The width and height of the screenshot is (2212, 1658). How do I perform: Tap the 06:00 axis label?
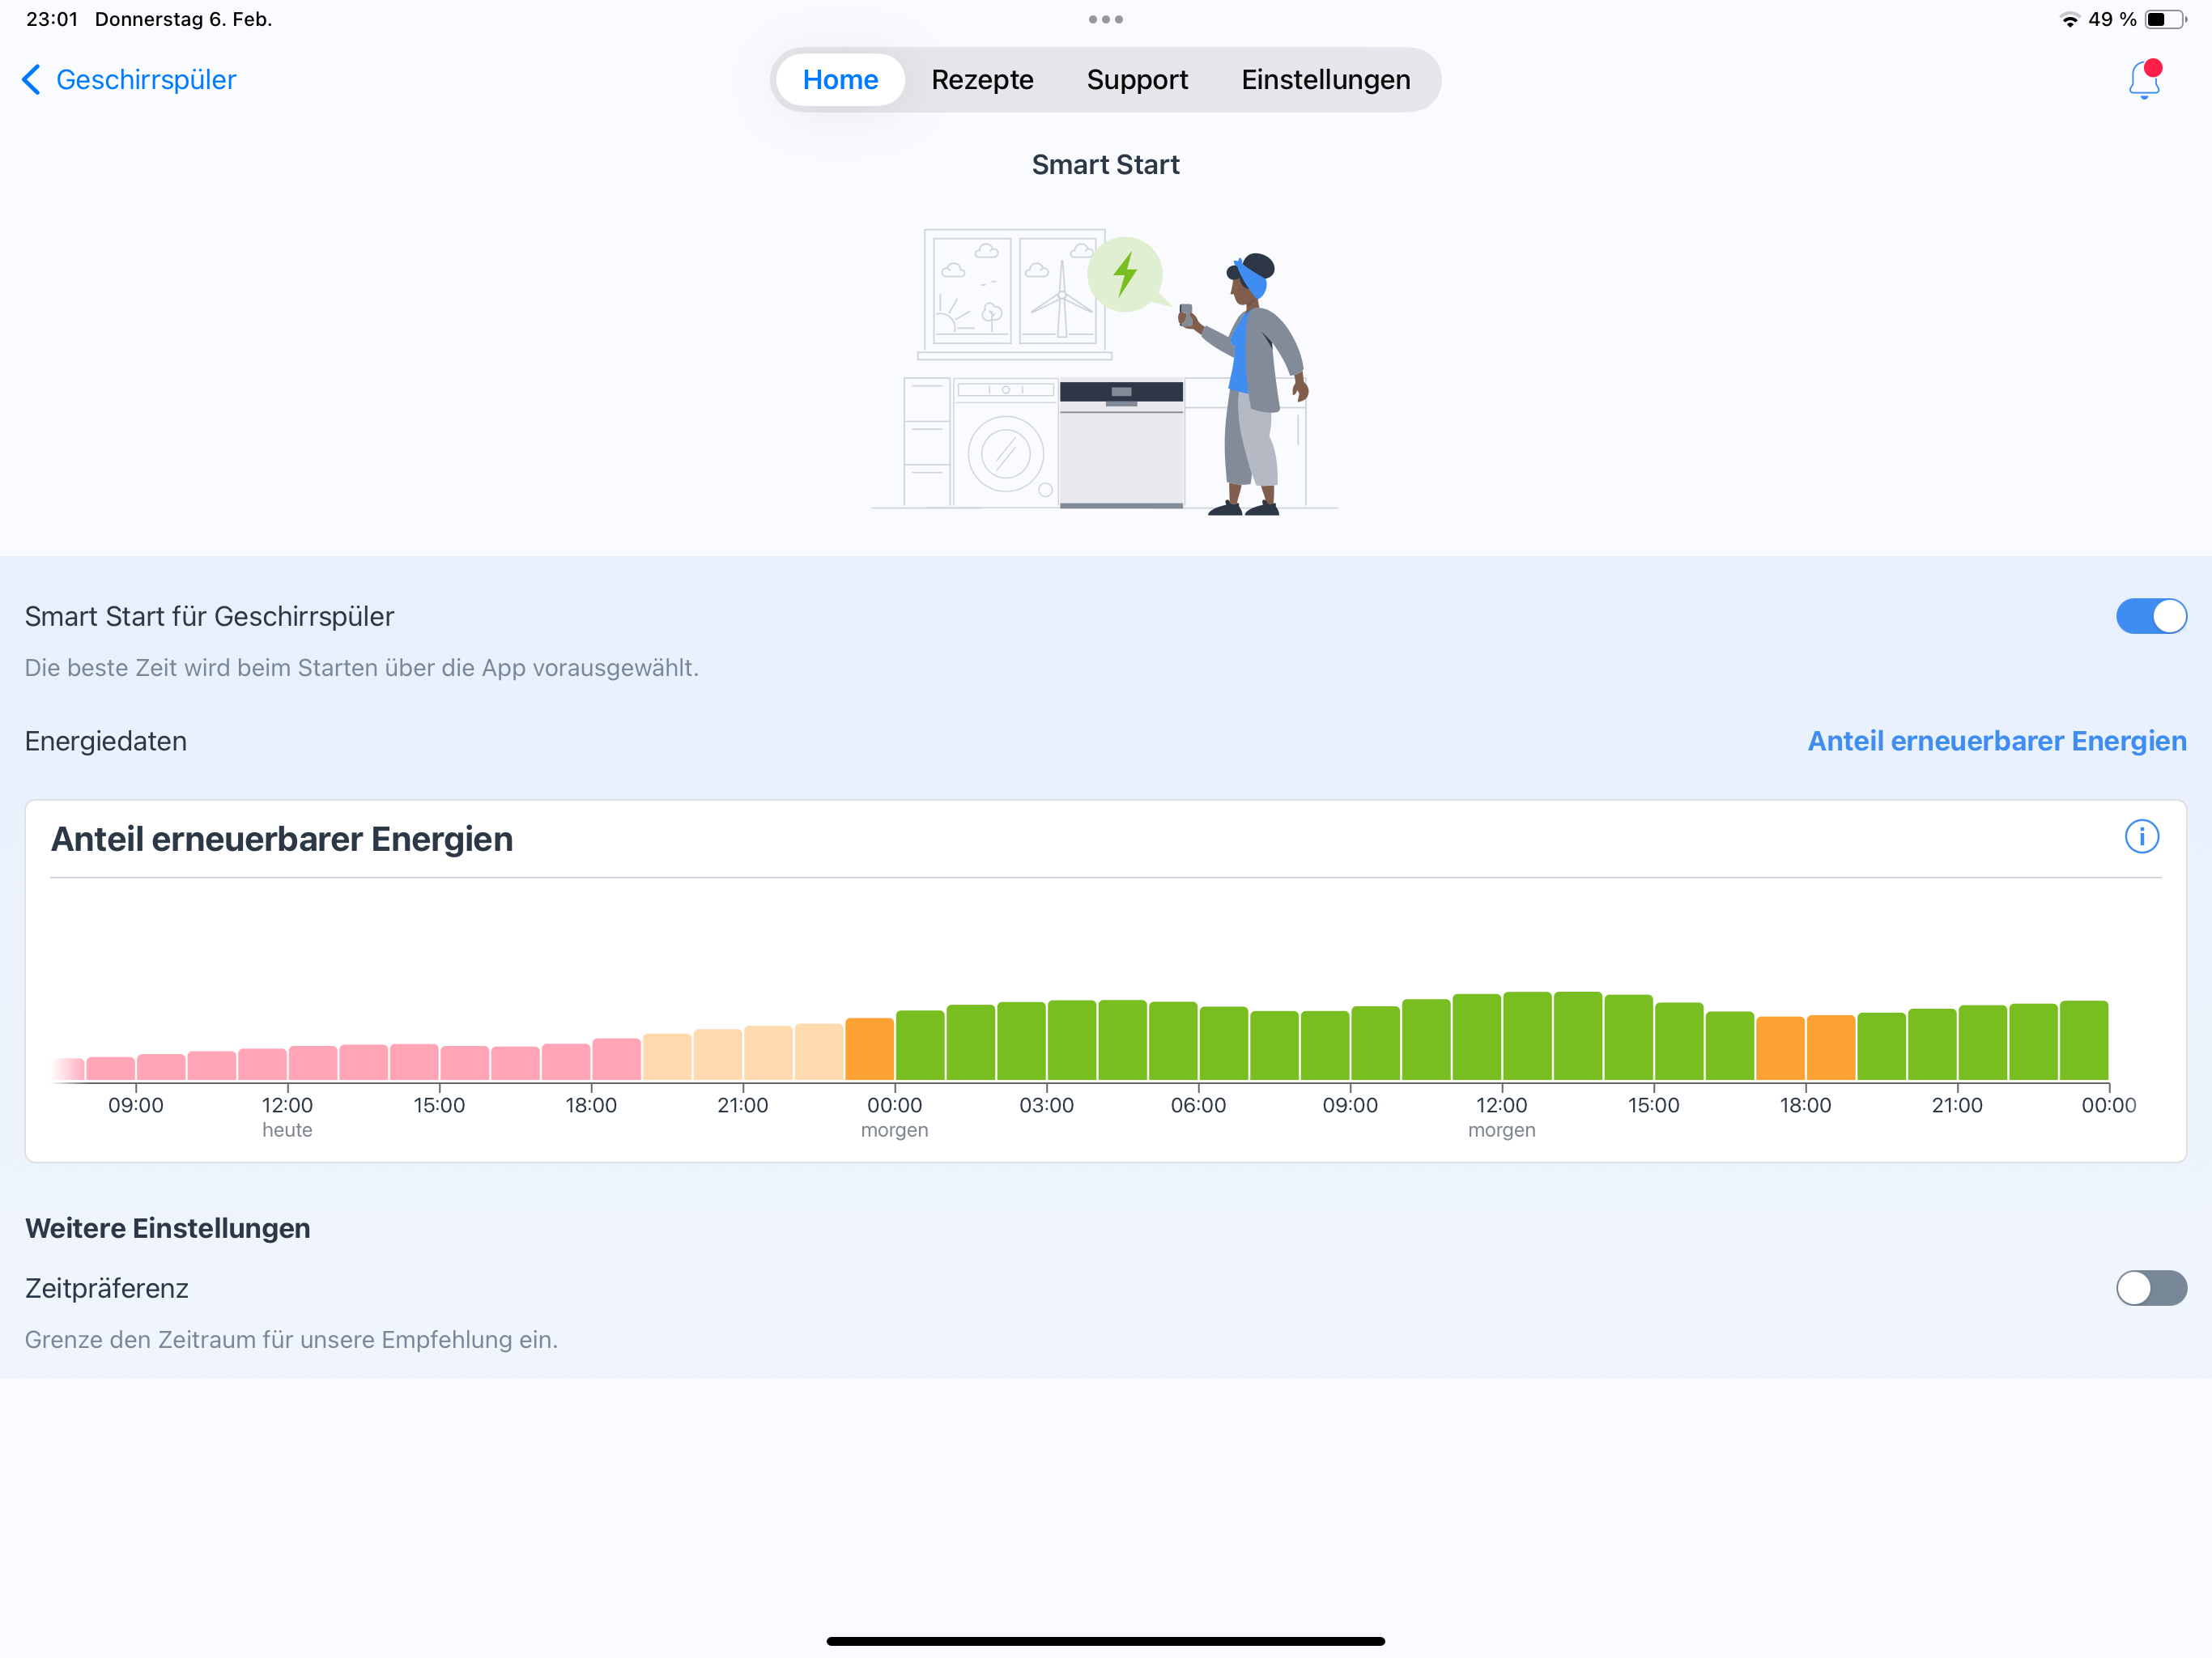pyautogui.click(x=1198, y=1105)
